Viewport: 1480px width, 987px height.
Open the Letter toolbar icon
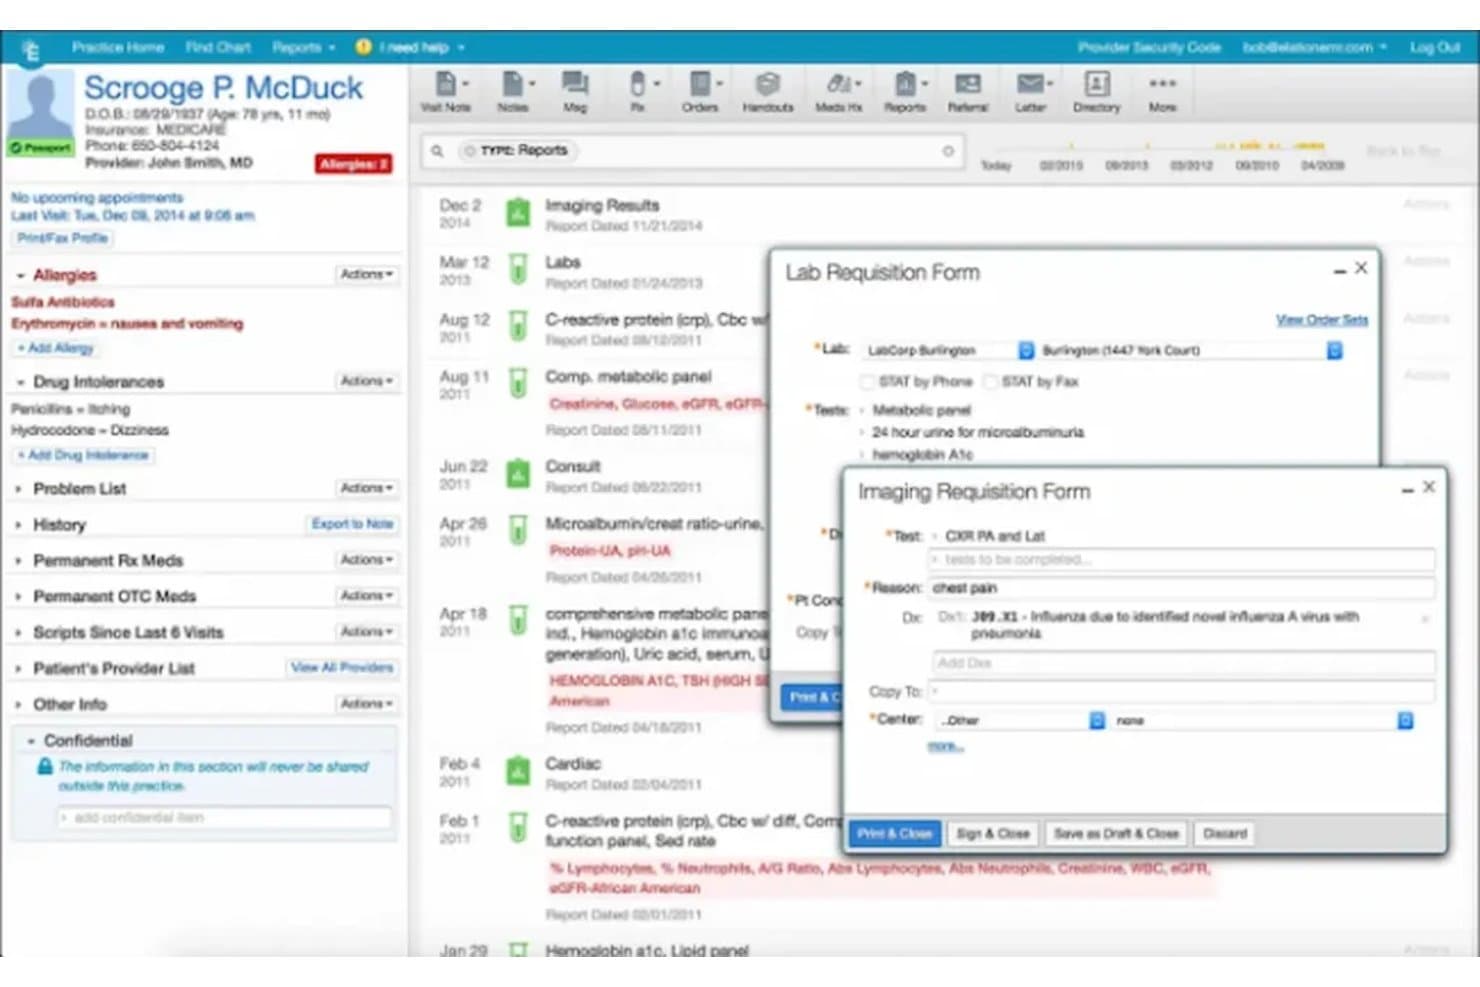coord(1031,91)
